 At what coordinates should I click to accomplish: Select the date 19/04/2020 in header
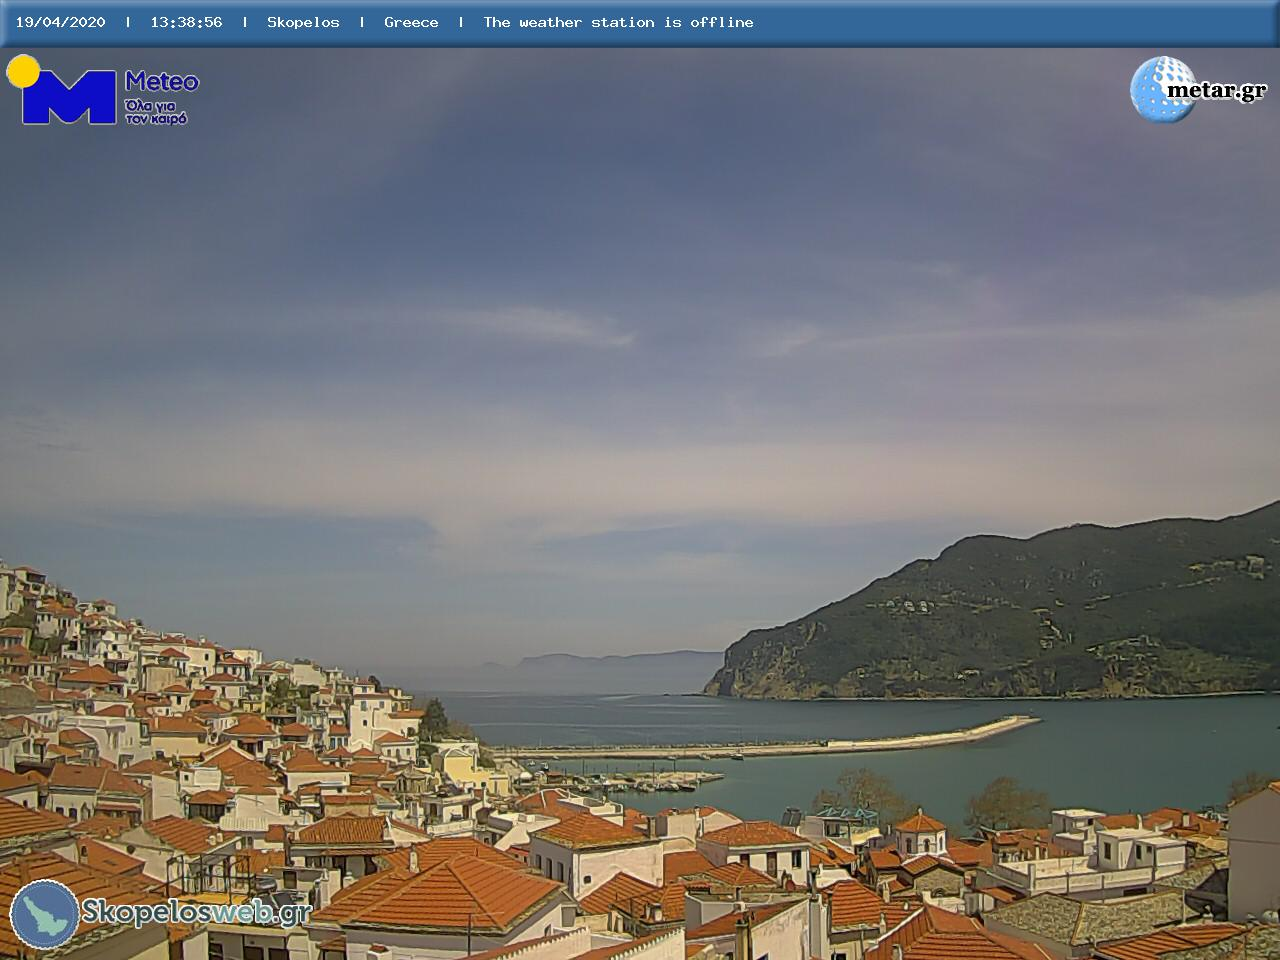[60, 22]
